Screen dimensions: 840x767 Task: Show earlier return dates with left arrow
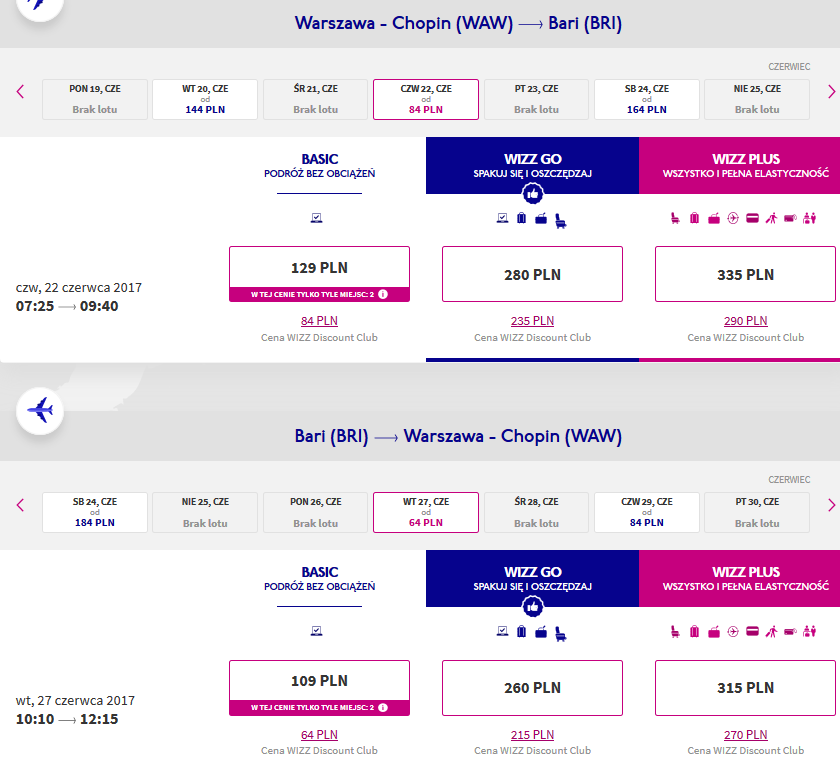point(20,505)
